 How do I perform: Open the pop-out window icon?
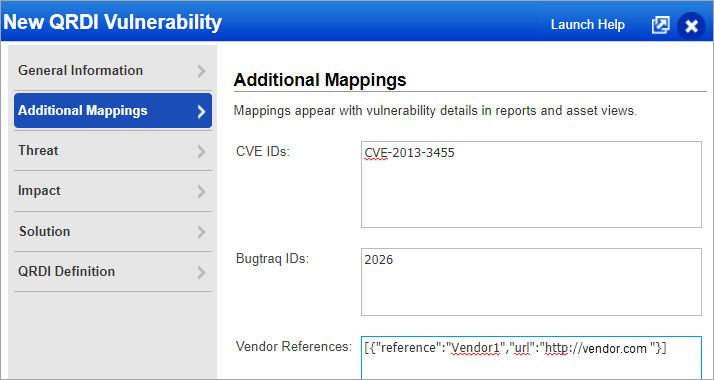point(660,25)
